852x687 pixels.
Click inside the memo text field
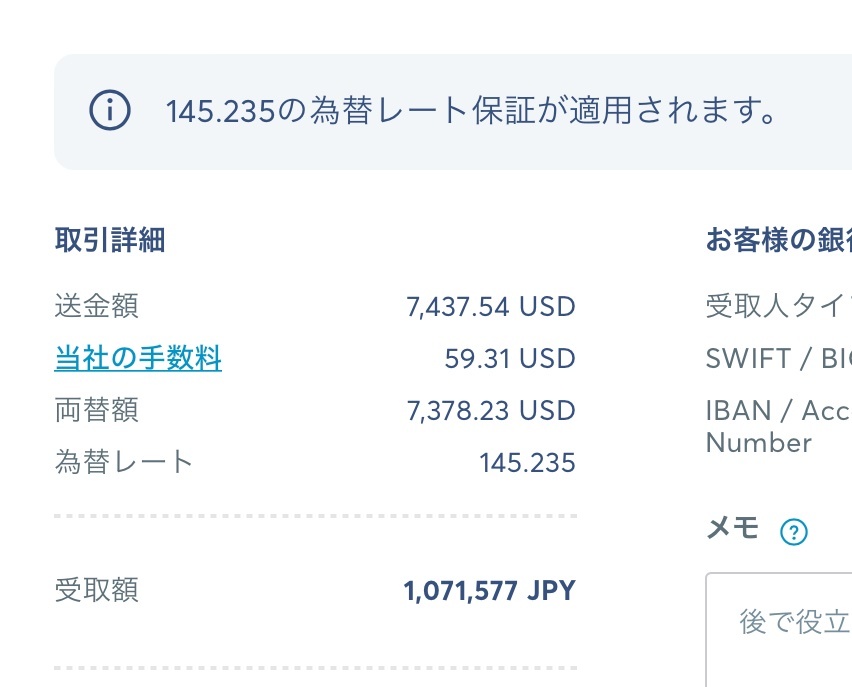coord(780,630)
